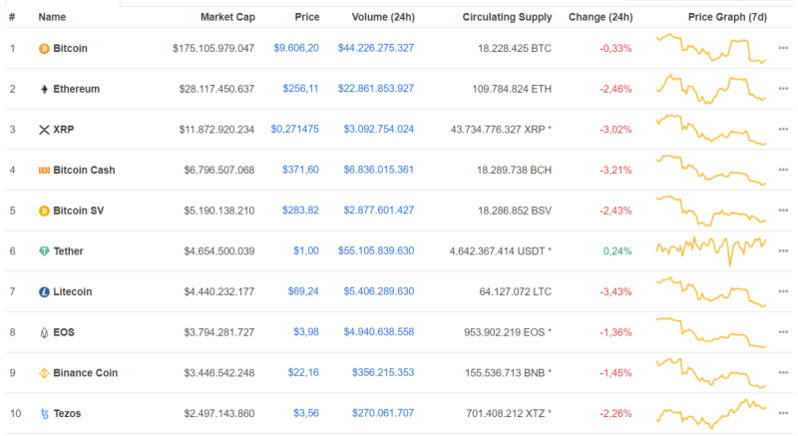Click the Ethereum diamond logo icon

[43, 89]
